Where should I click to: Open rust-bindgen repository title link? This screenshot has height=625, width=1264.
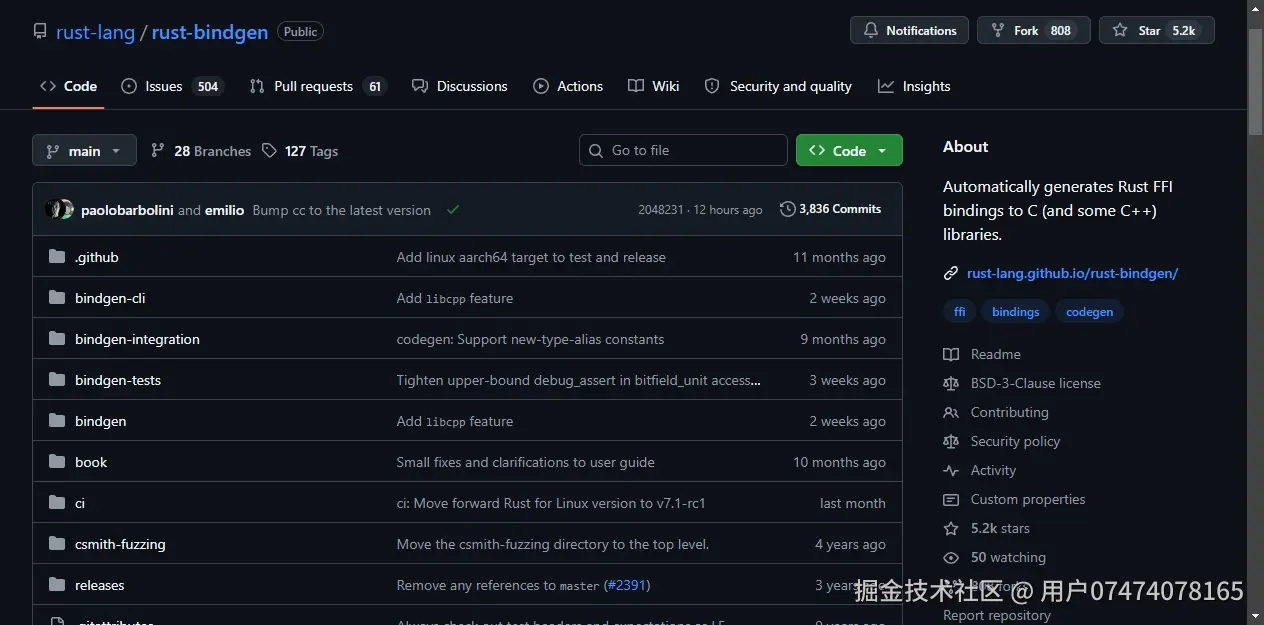pyautogui.click(x=210, y=32)
